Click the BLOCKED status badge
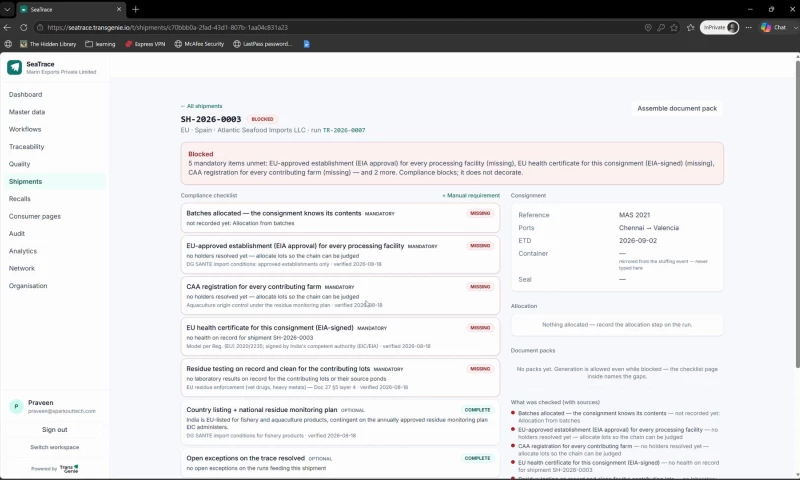Image resolution: width=800 pixels, height=480 pixels. [x=262, y=119]
